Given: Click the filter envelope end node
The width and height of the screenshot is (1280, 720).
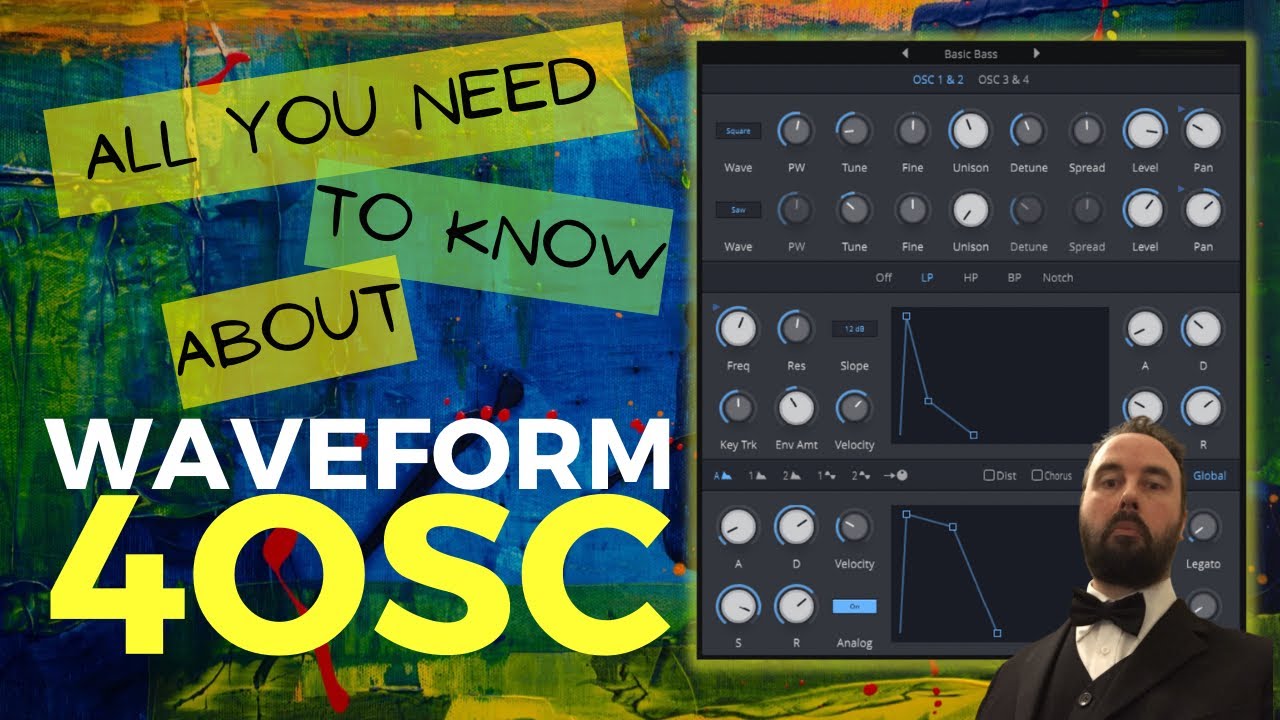Looking at the screenshot, I should [x=974, y=435].
